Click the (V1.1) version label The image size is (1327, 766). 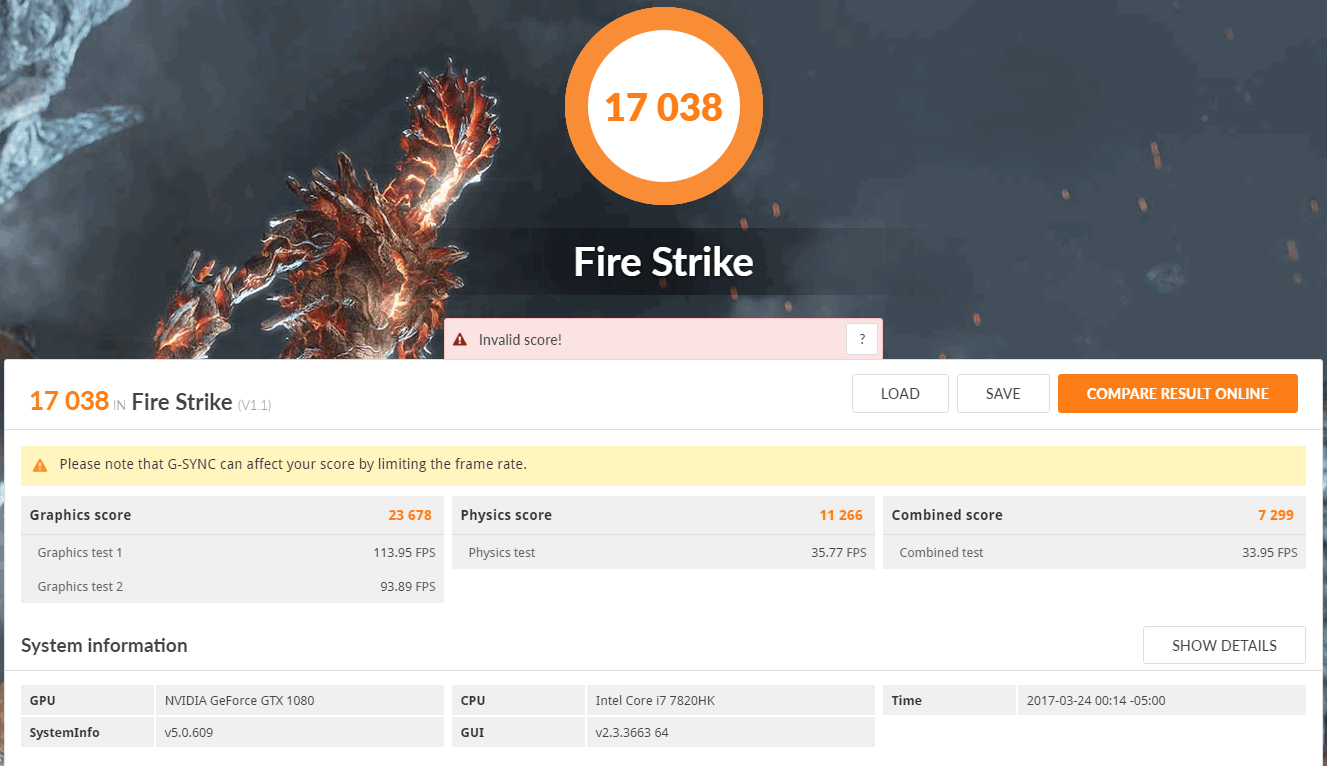tap(254, 405)
